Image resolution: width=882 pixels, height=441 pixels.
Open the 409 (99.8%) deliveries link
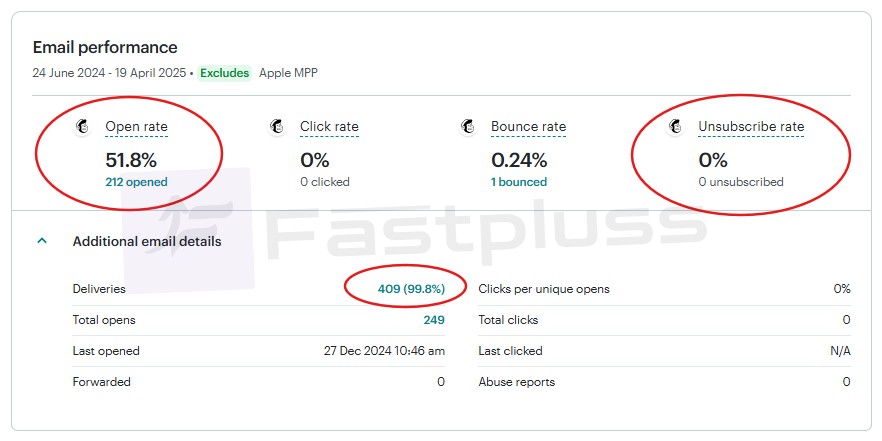(411, 289)
